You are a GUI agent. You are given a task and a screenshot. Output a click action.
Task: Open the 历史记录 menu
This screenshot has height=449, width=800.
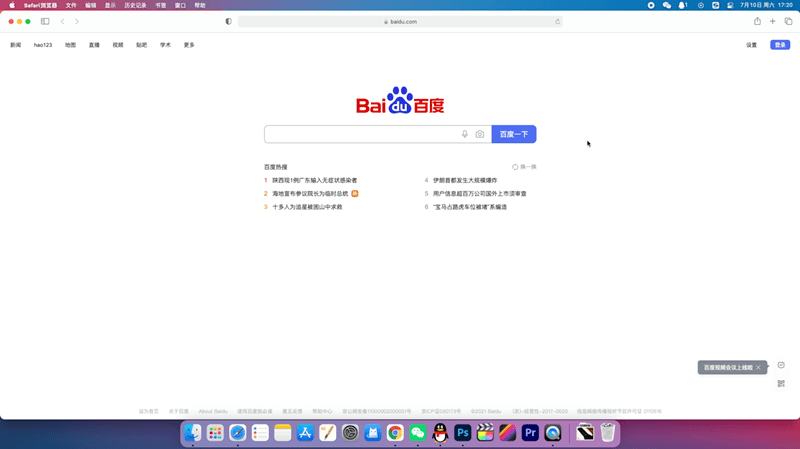135,5
